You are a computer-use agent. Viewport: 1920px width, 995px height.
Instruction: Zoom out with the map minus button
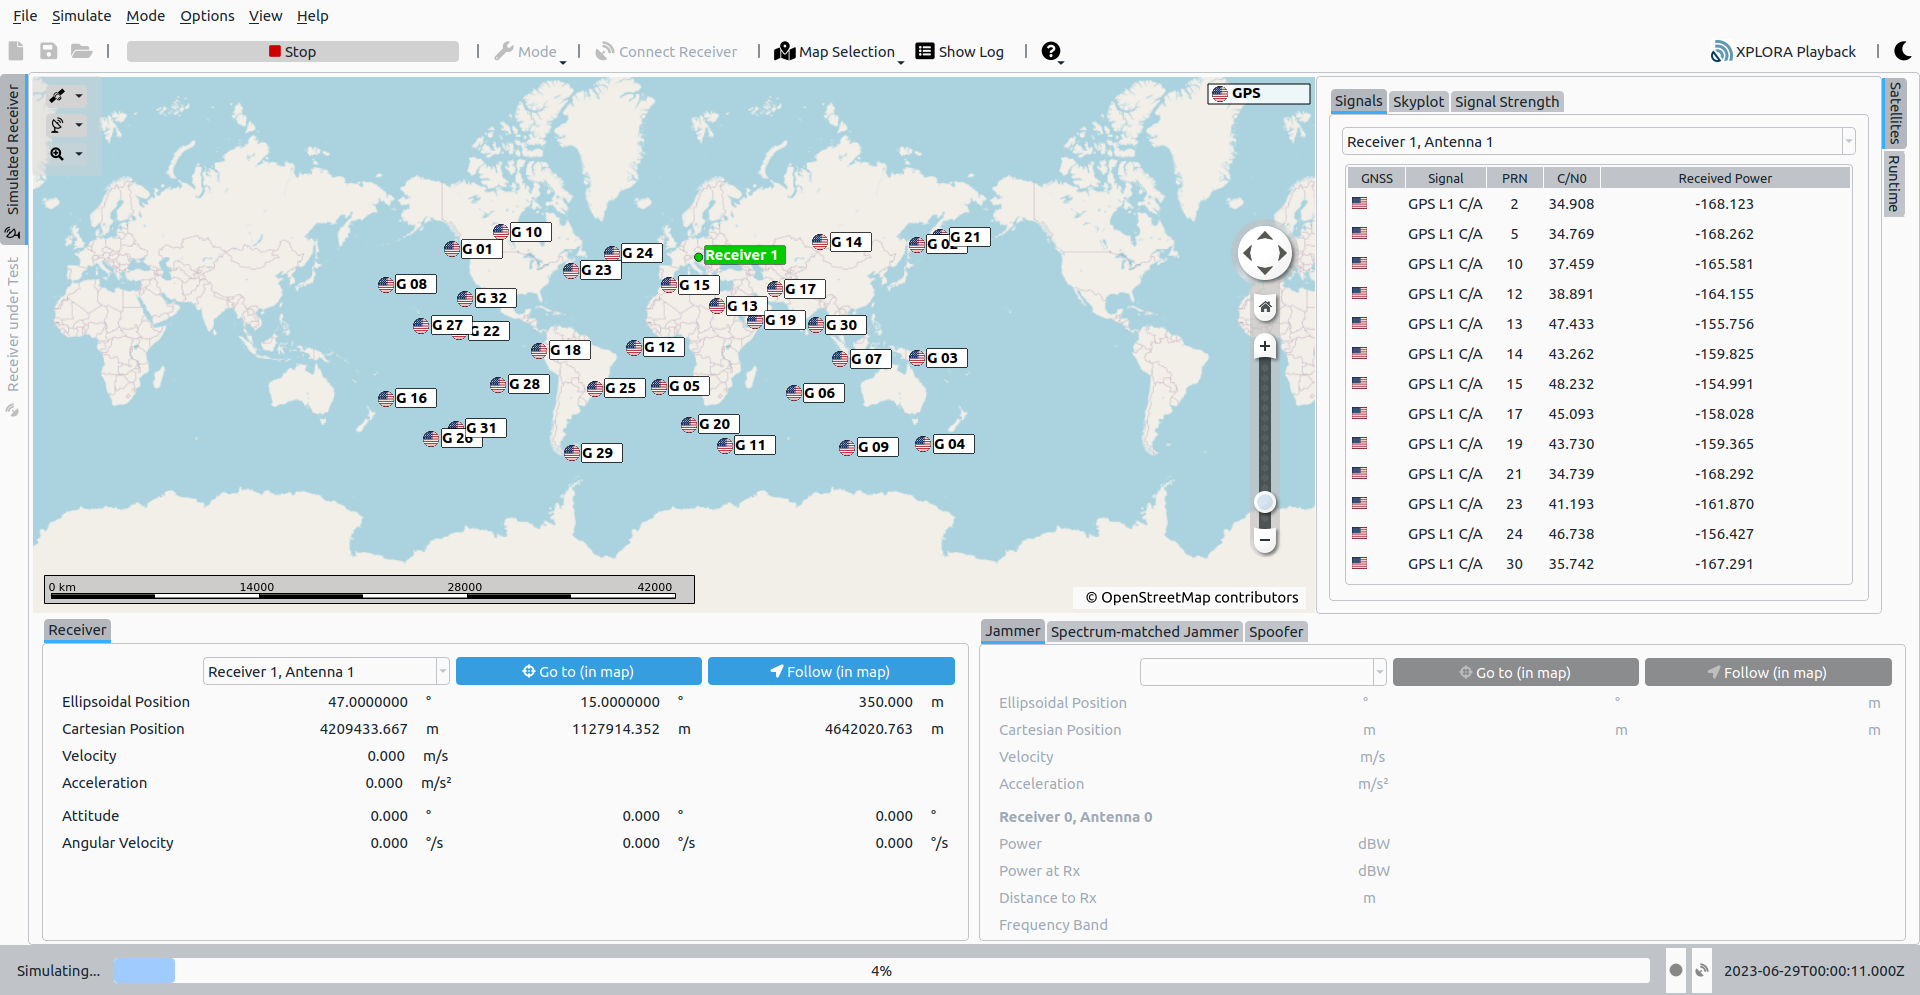(1265, 540)
